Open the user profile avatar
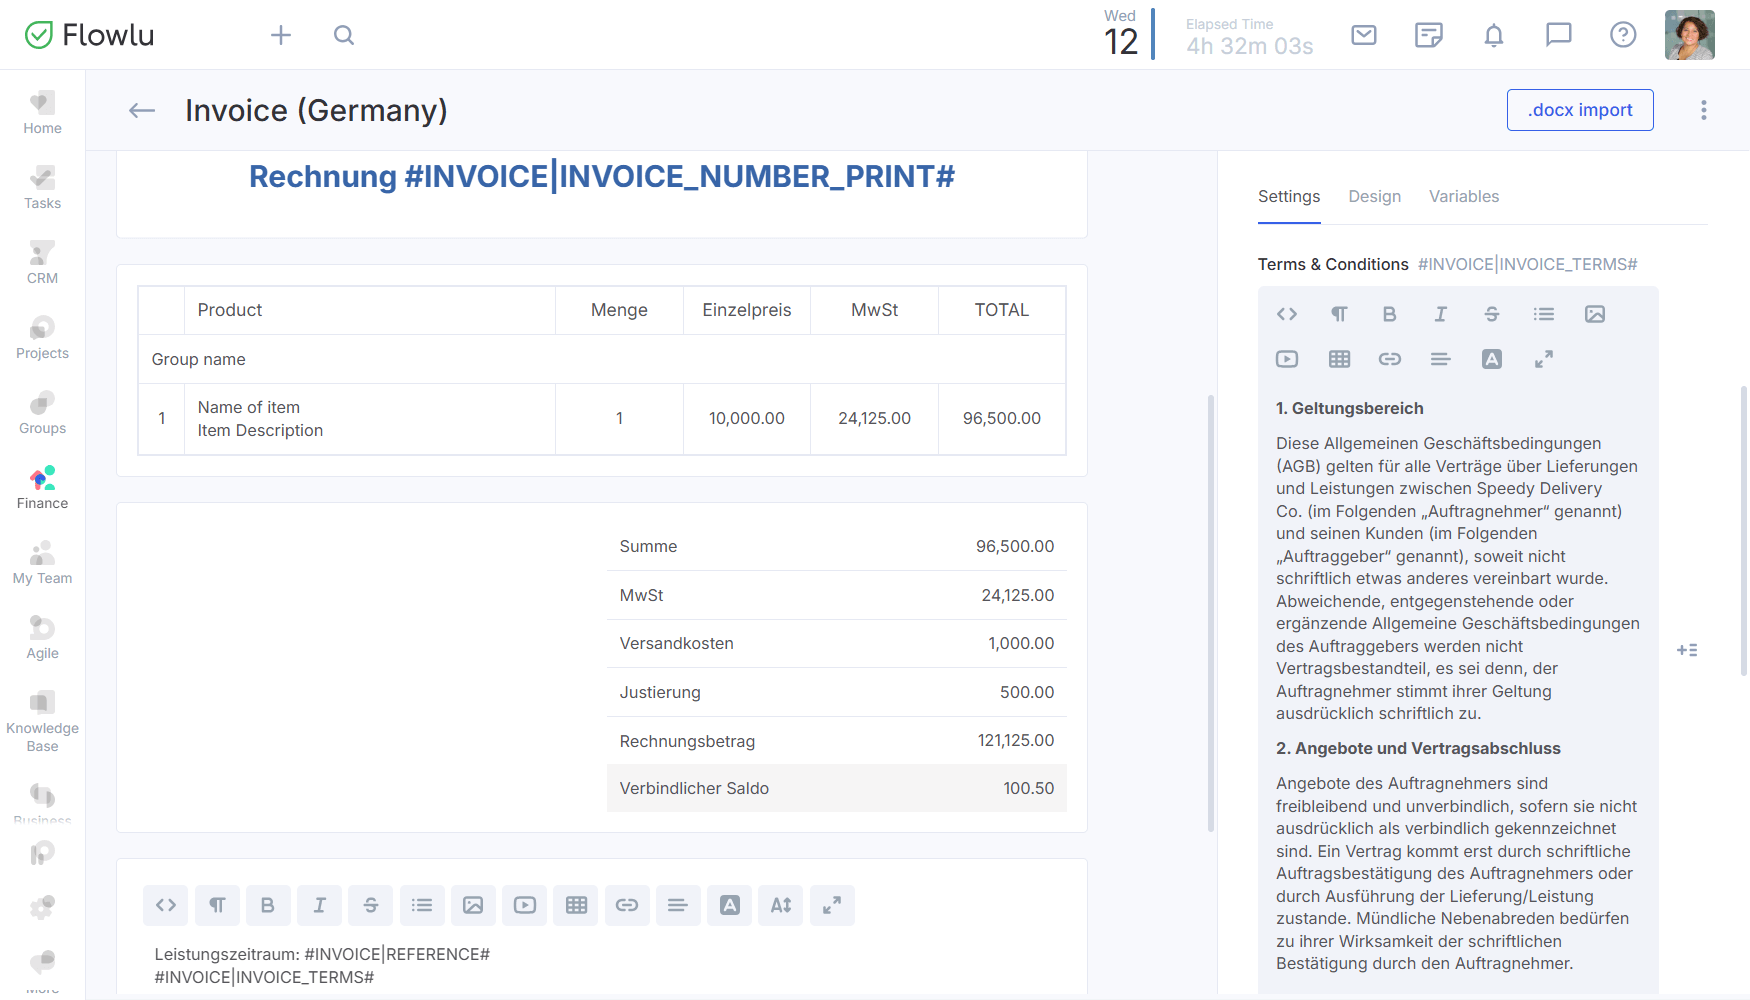The height and width of the screenshot is (1000, 1750). [1690, 35]
